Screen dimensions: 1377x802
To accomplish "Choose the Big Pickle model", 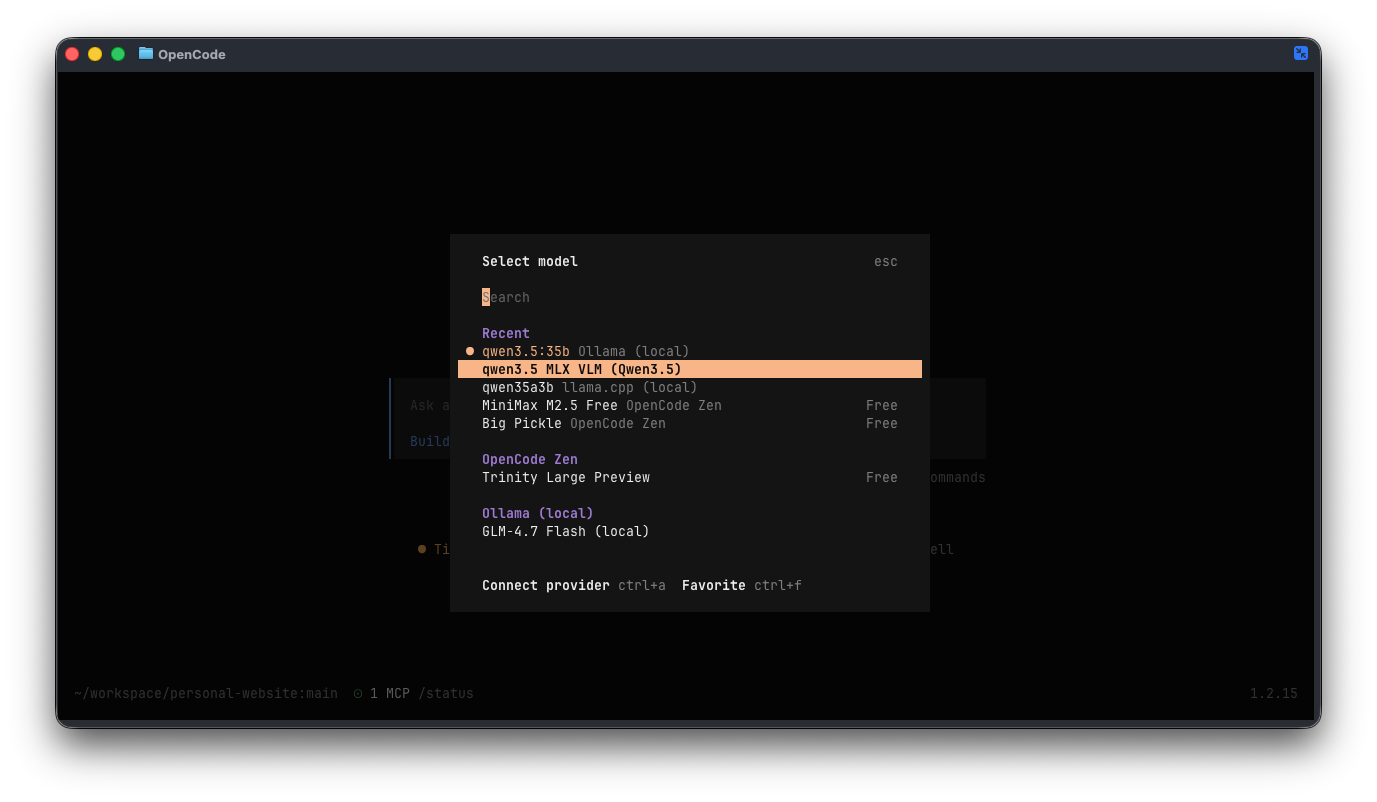I will pos(573,423).
